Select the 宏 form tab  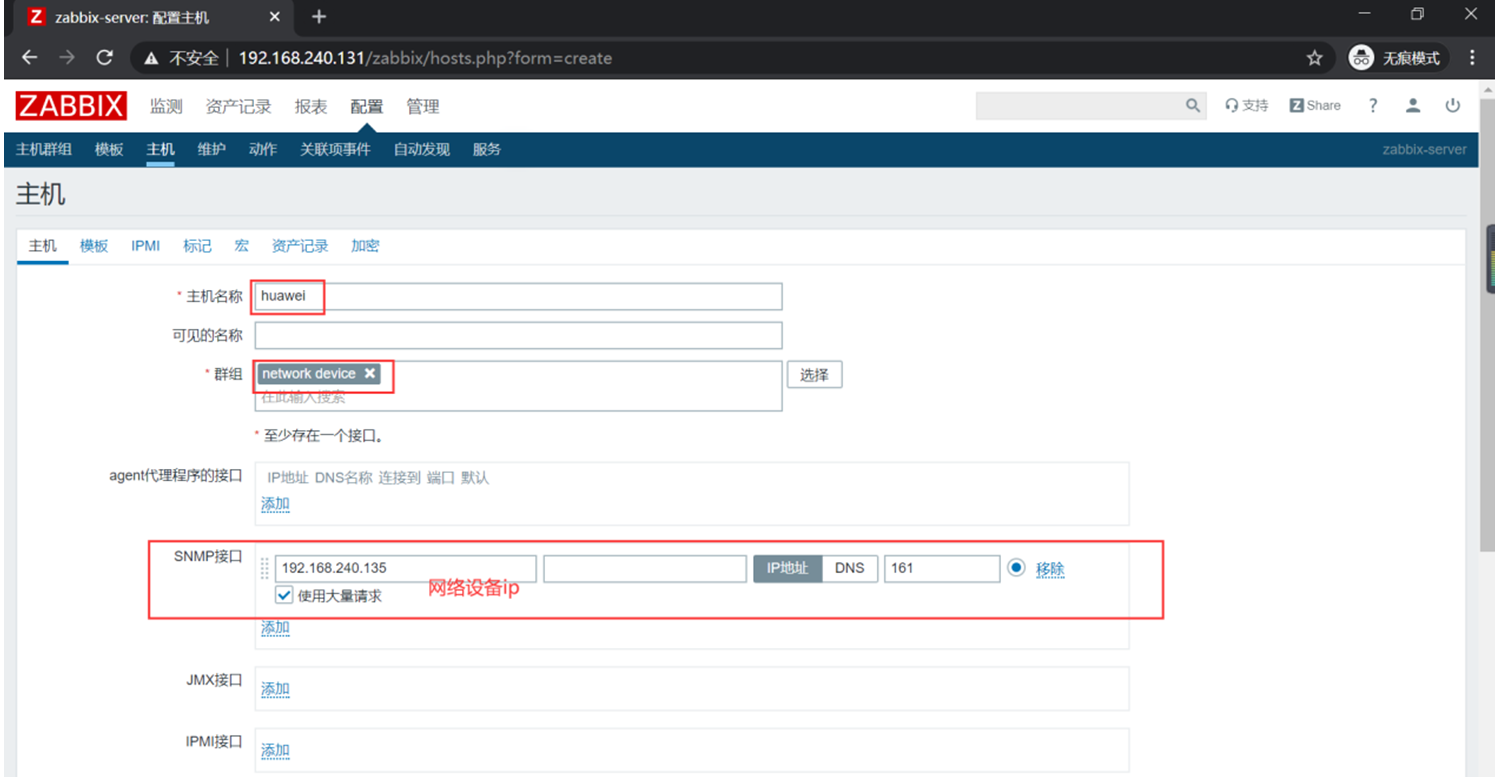click(x=242, y=245)
